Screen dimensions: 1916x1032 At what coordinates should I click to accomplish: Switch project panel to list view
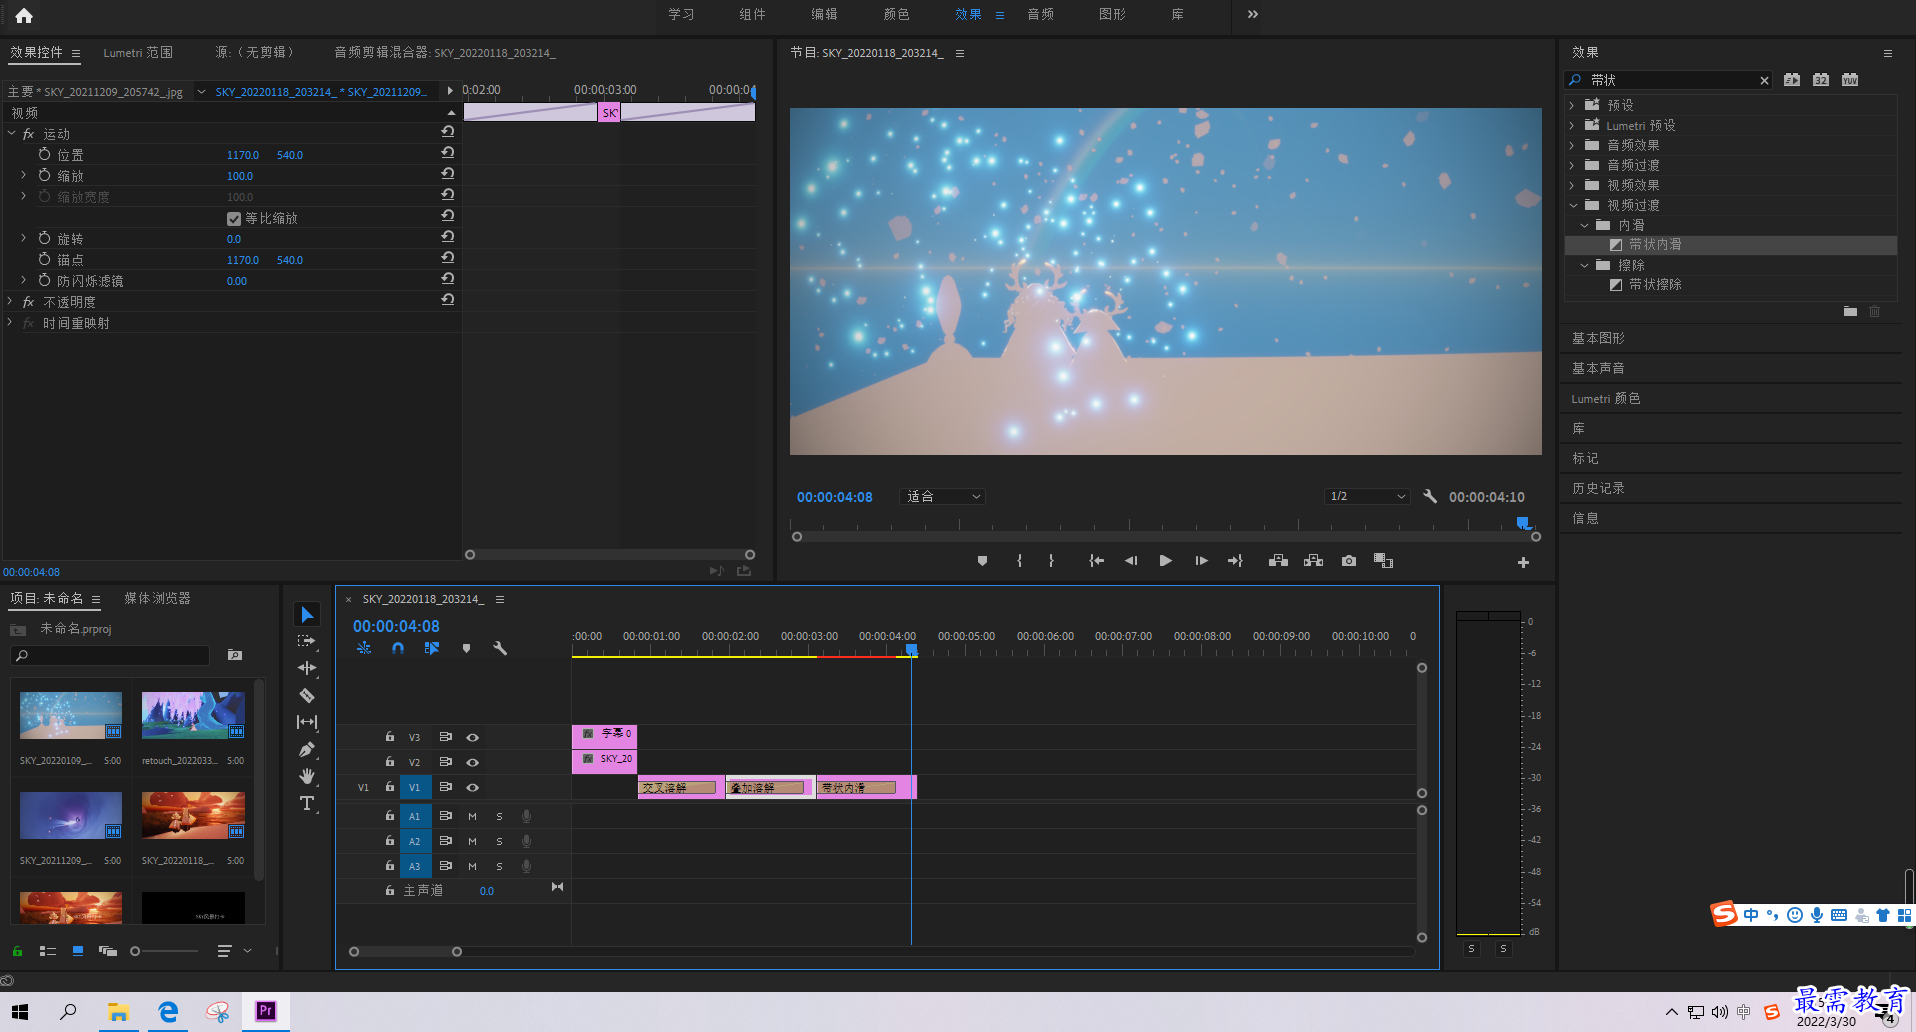[47, 951]
